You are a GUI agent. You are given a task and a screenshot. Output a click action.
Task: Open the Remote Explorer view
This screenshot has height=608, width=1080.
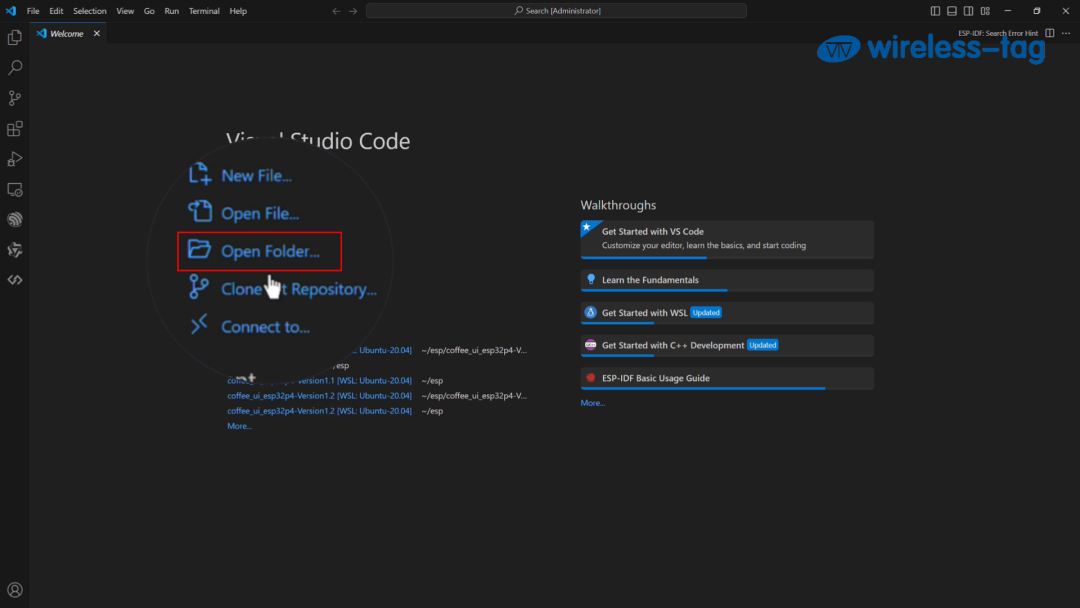point(15,189)
